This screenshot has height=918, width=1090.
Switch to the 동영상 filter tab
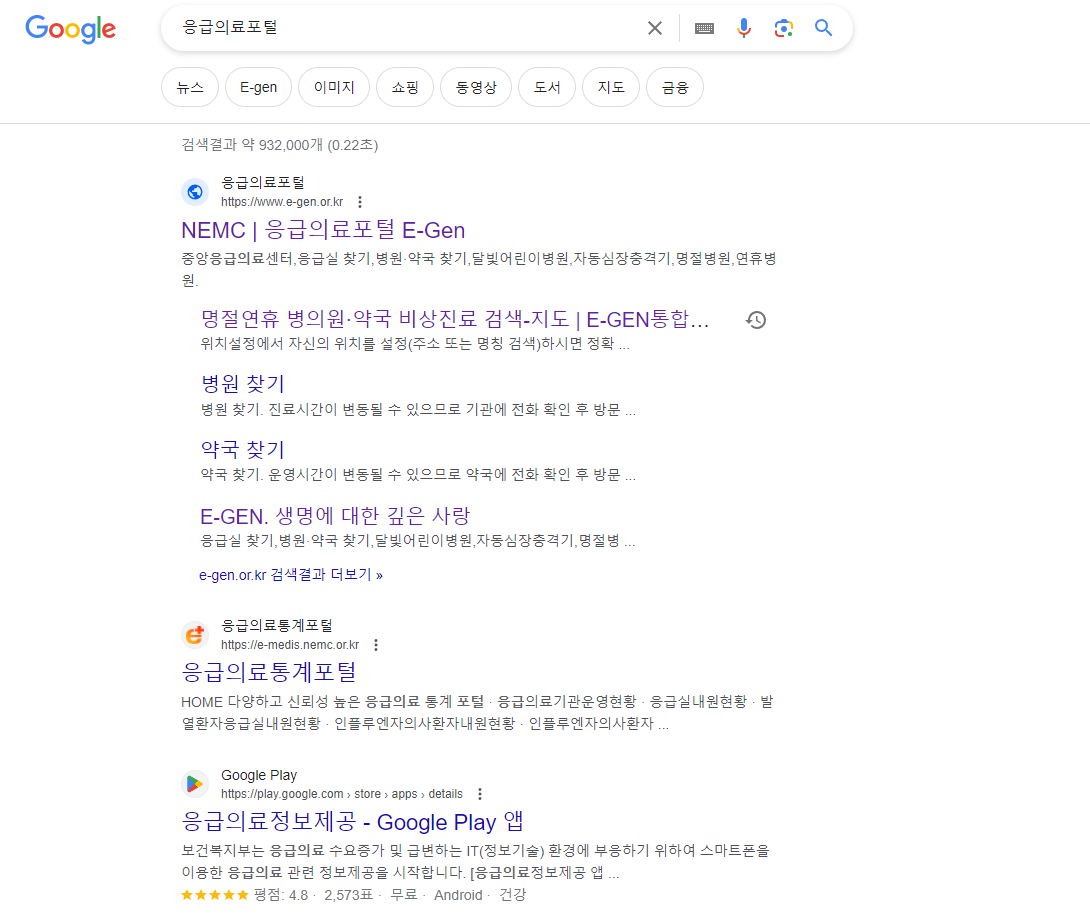click(475, 88)
